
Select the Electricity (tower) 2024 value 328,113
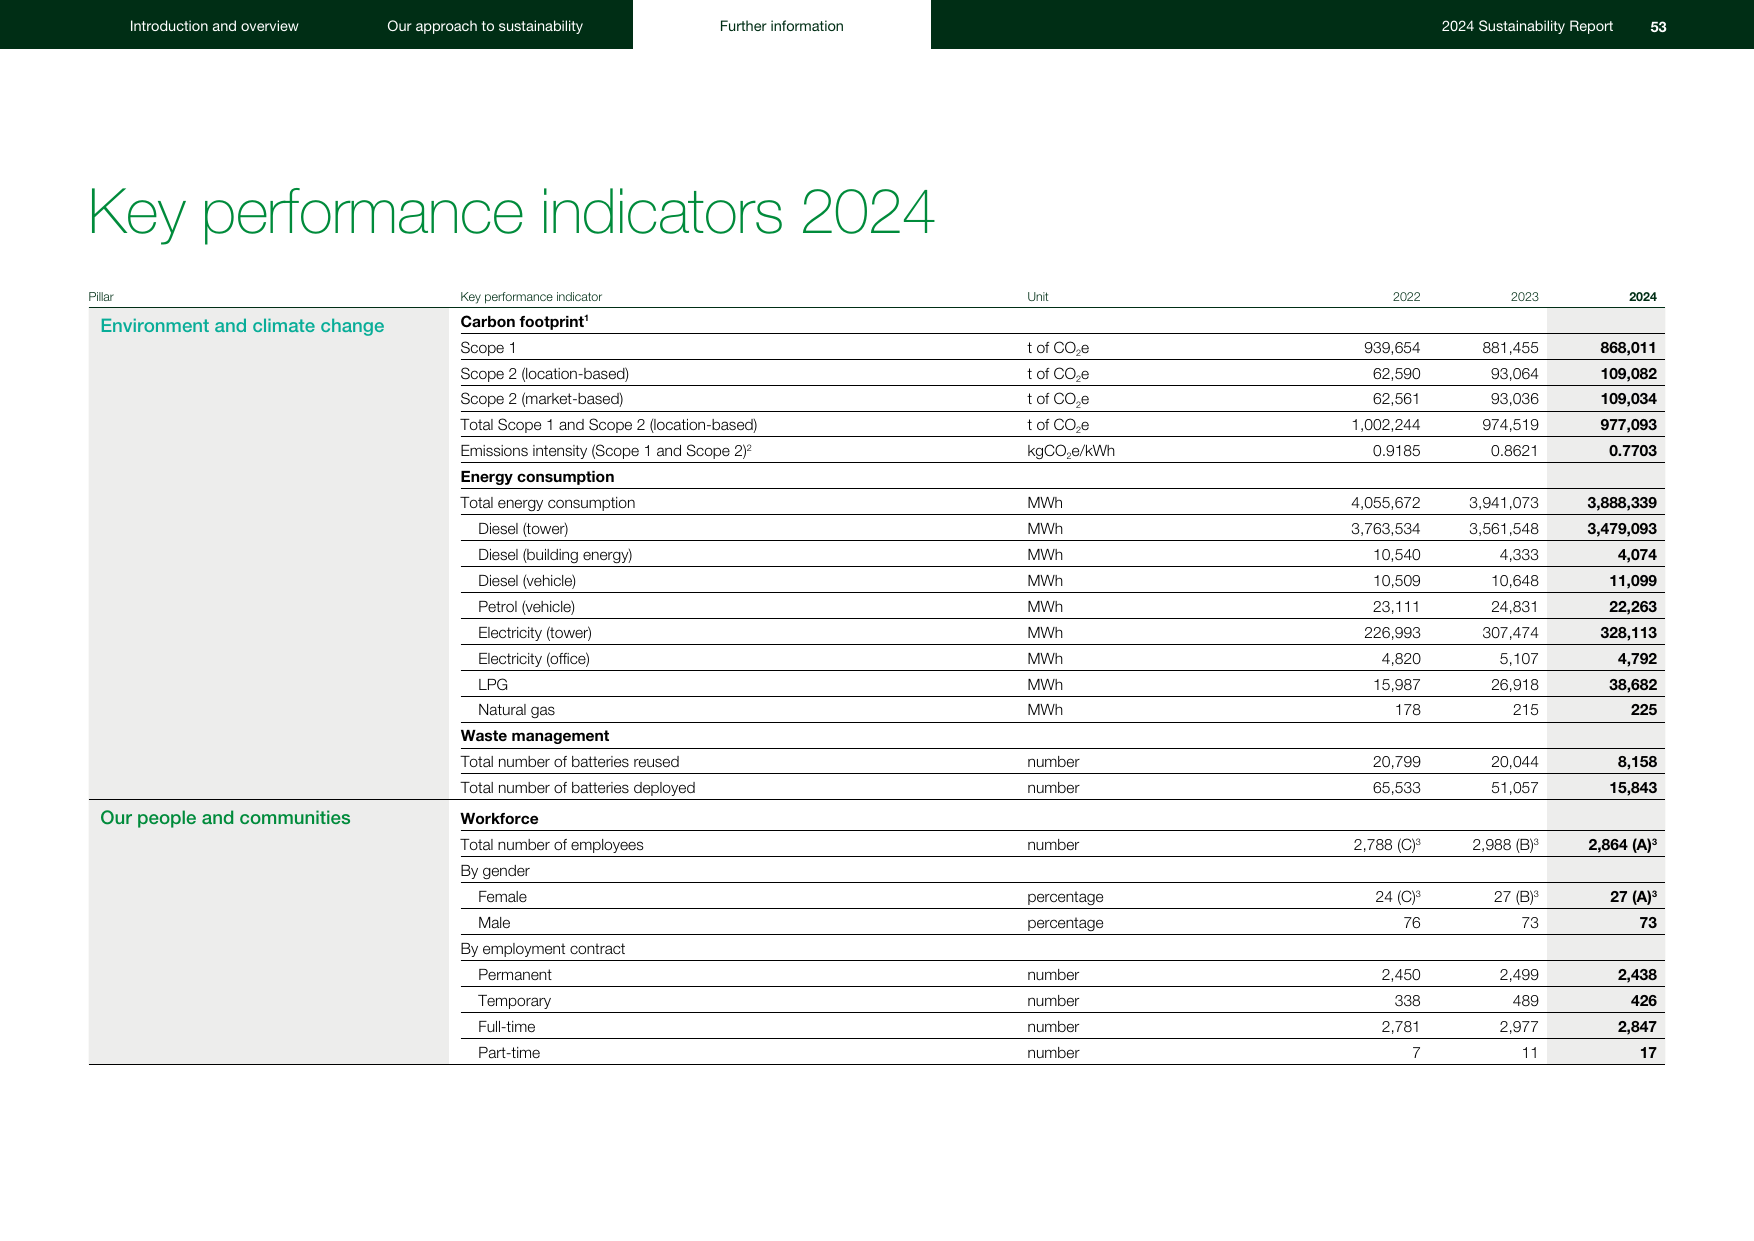coord(1628,633)
